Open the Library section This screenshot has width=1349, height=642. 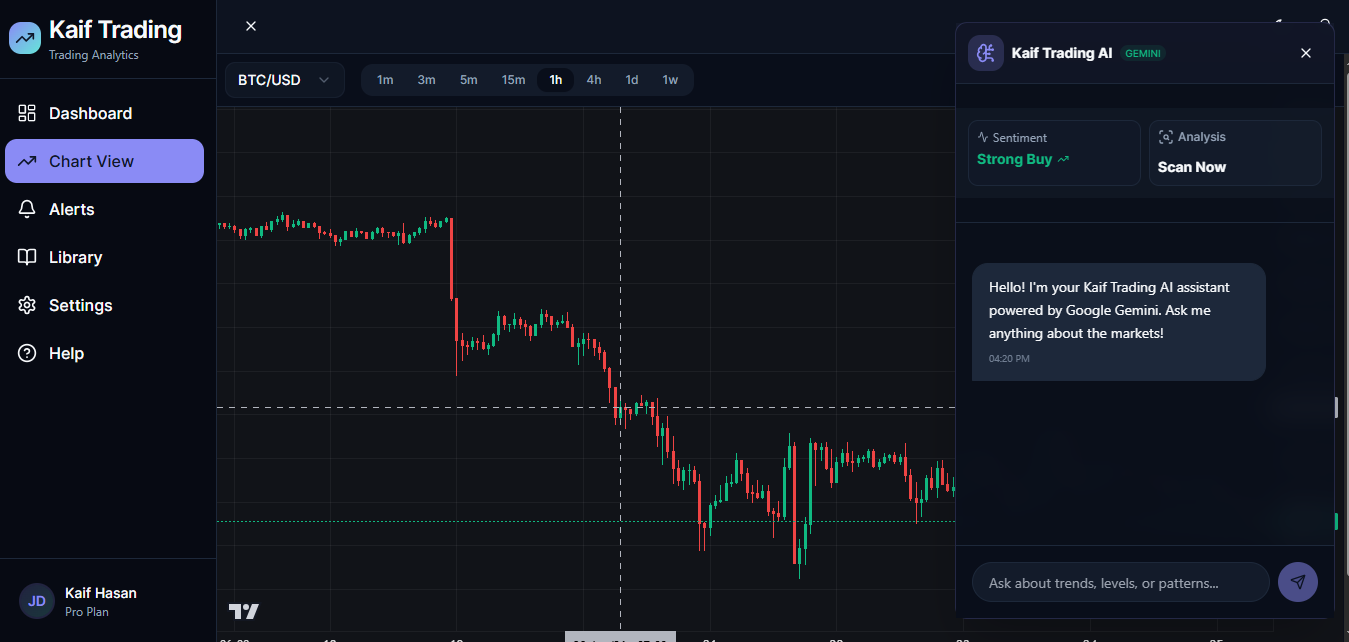pos(104,257)
